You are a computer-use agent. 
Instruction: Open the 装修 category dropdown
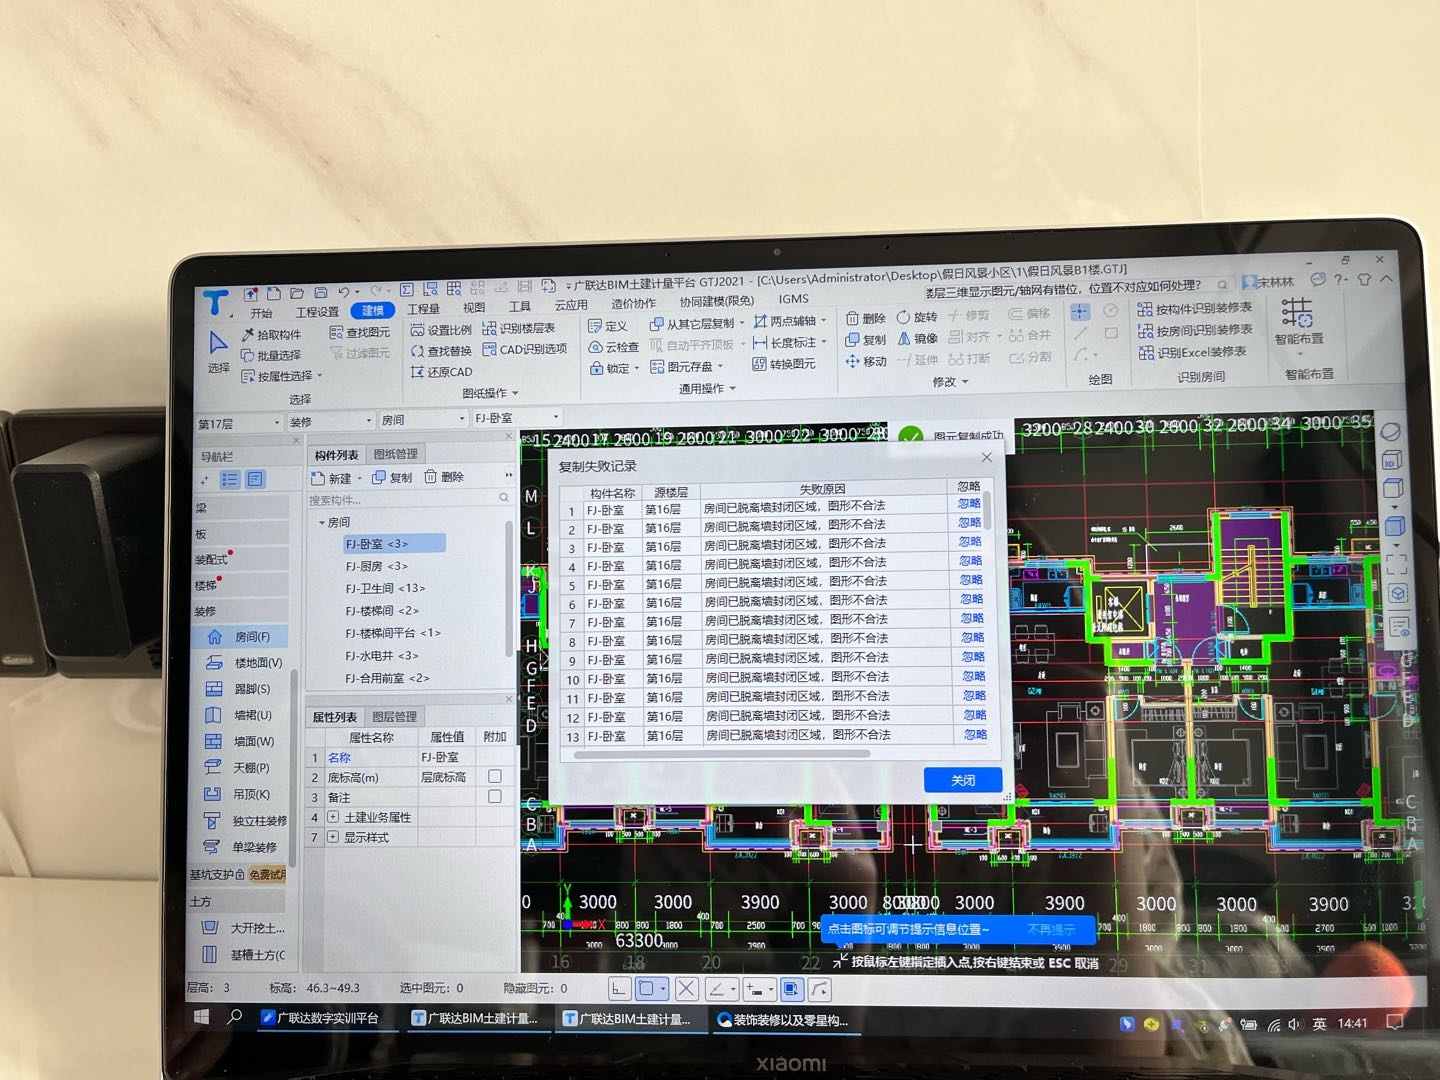(x=332, y=421)
